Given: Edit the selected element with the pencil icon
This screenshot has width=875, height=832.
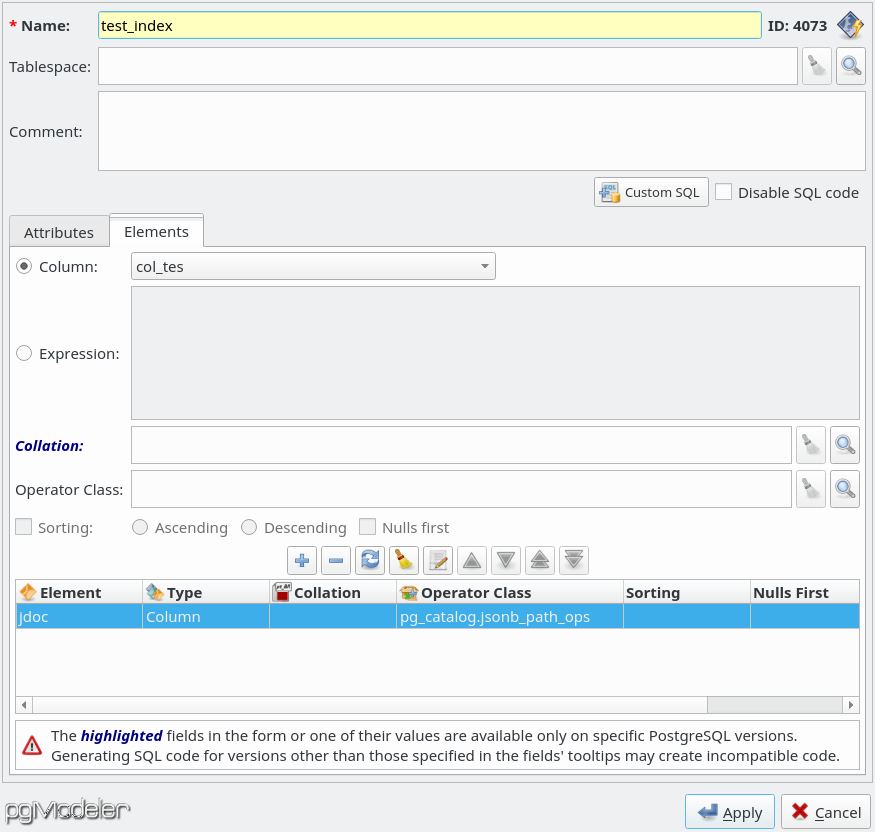Looking at the screenshot, I should (438, 560).
